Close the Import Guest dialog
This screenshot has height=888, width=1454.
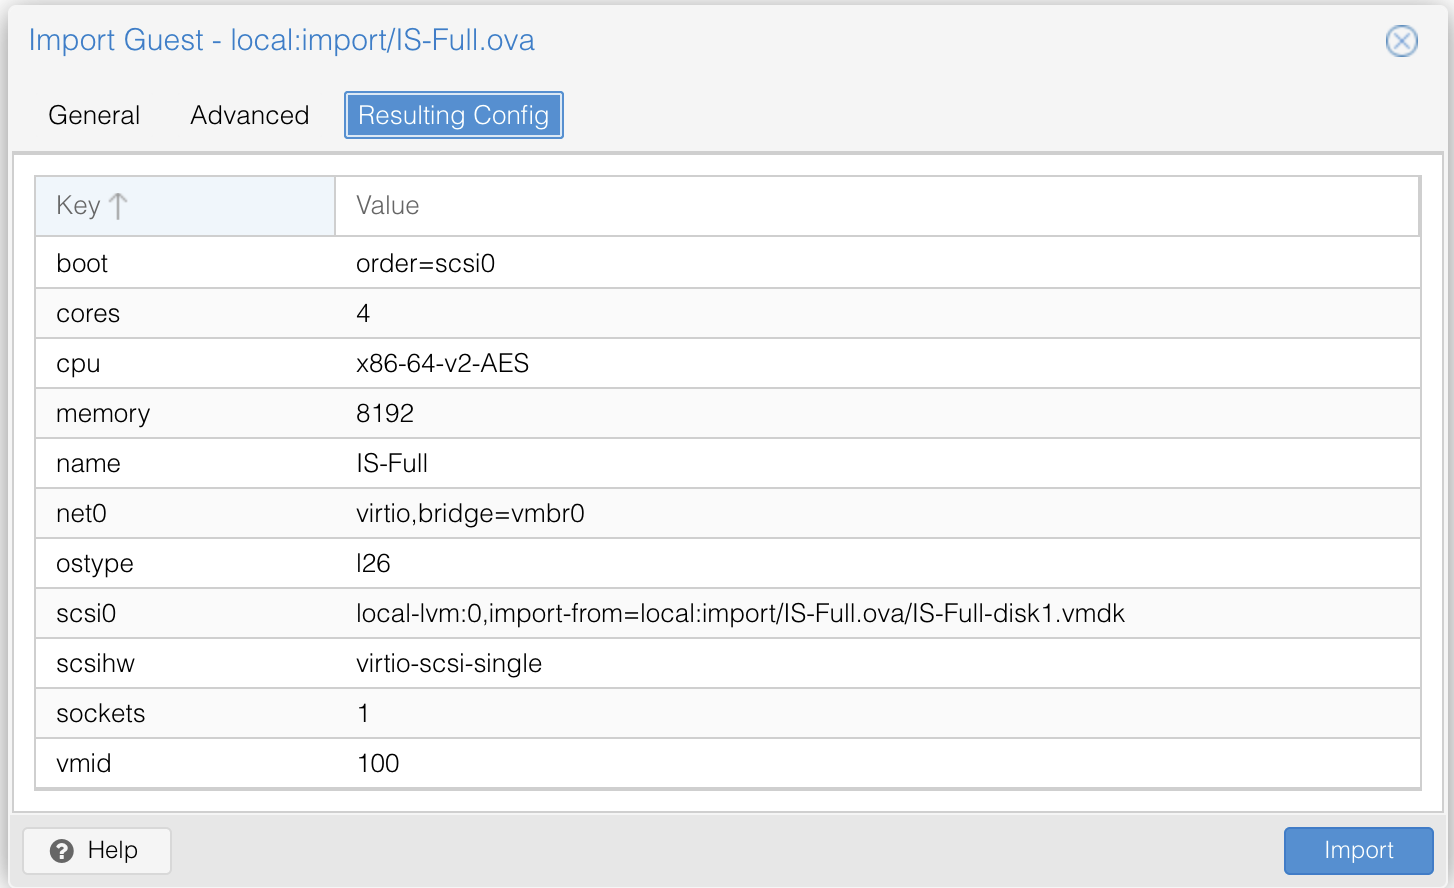pyautogui.click(x=1401, y=41)
